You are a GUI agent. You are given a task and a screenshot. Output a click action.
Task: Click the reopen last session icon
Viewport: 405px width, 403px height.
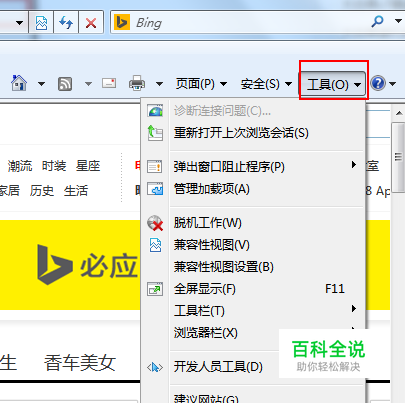(155, 133)
